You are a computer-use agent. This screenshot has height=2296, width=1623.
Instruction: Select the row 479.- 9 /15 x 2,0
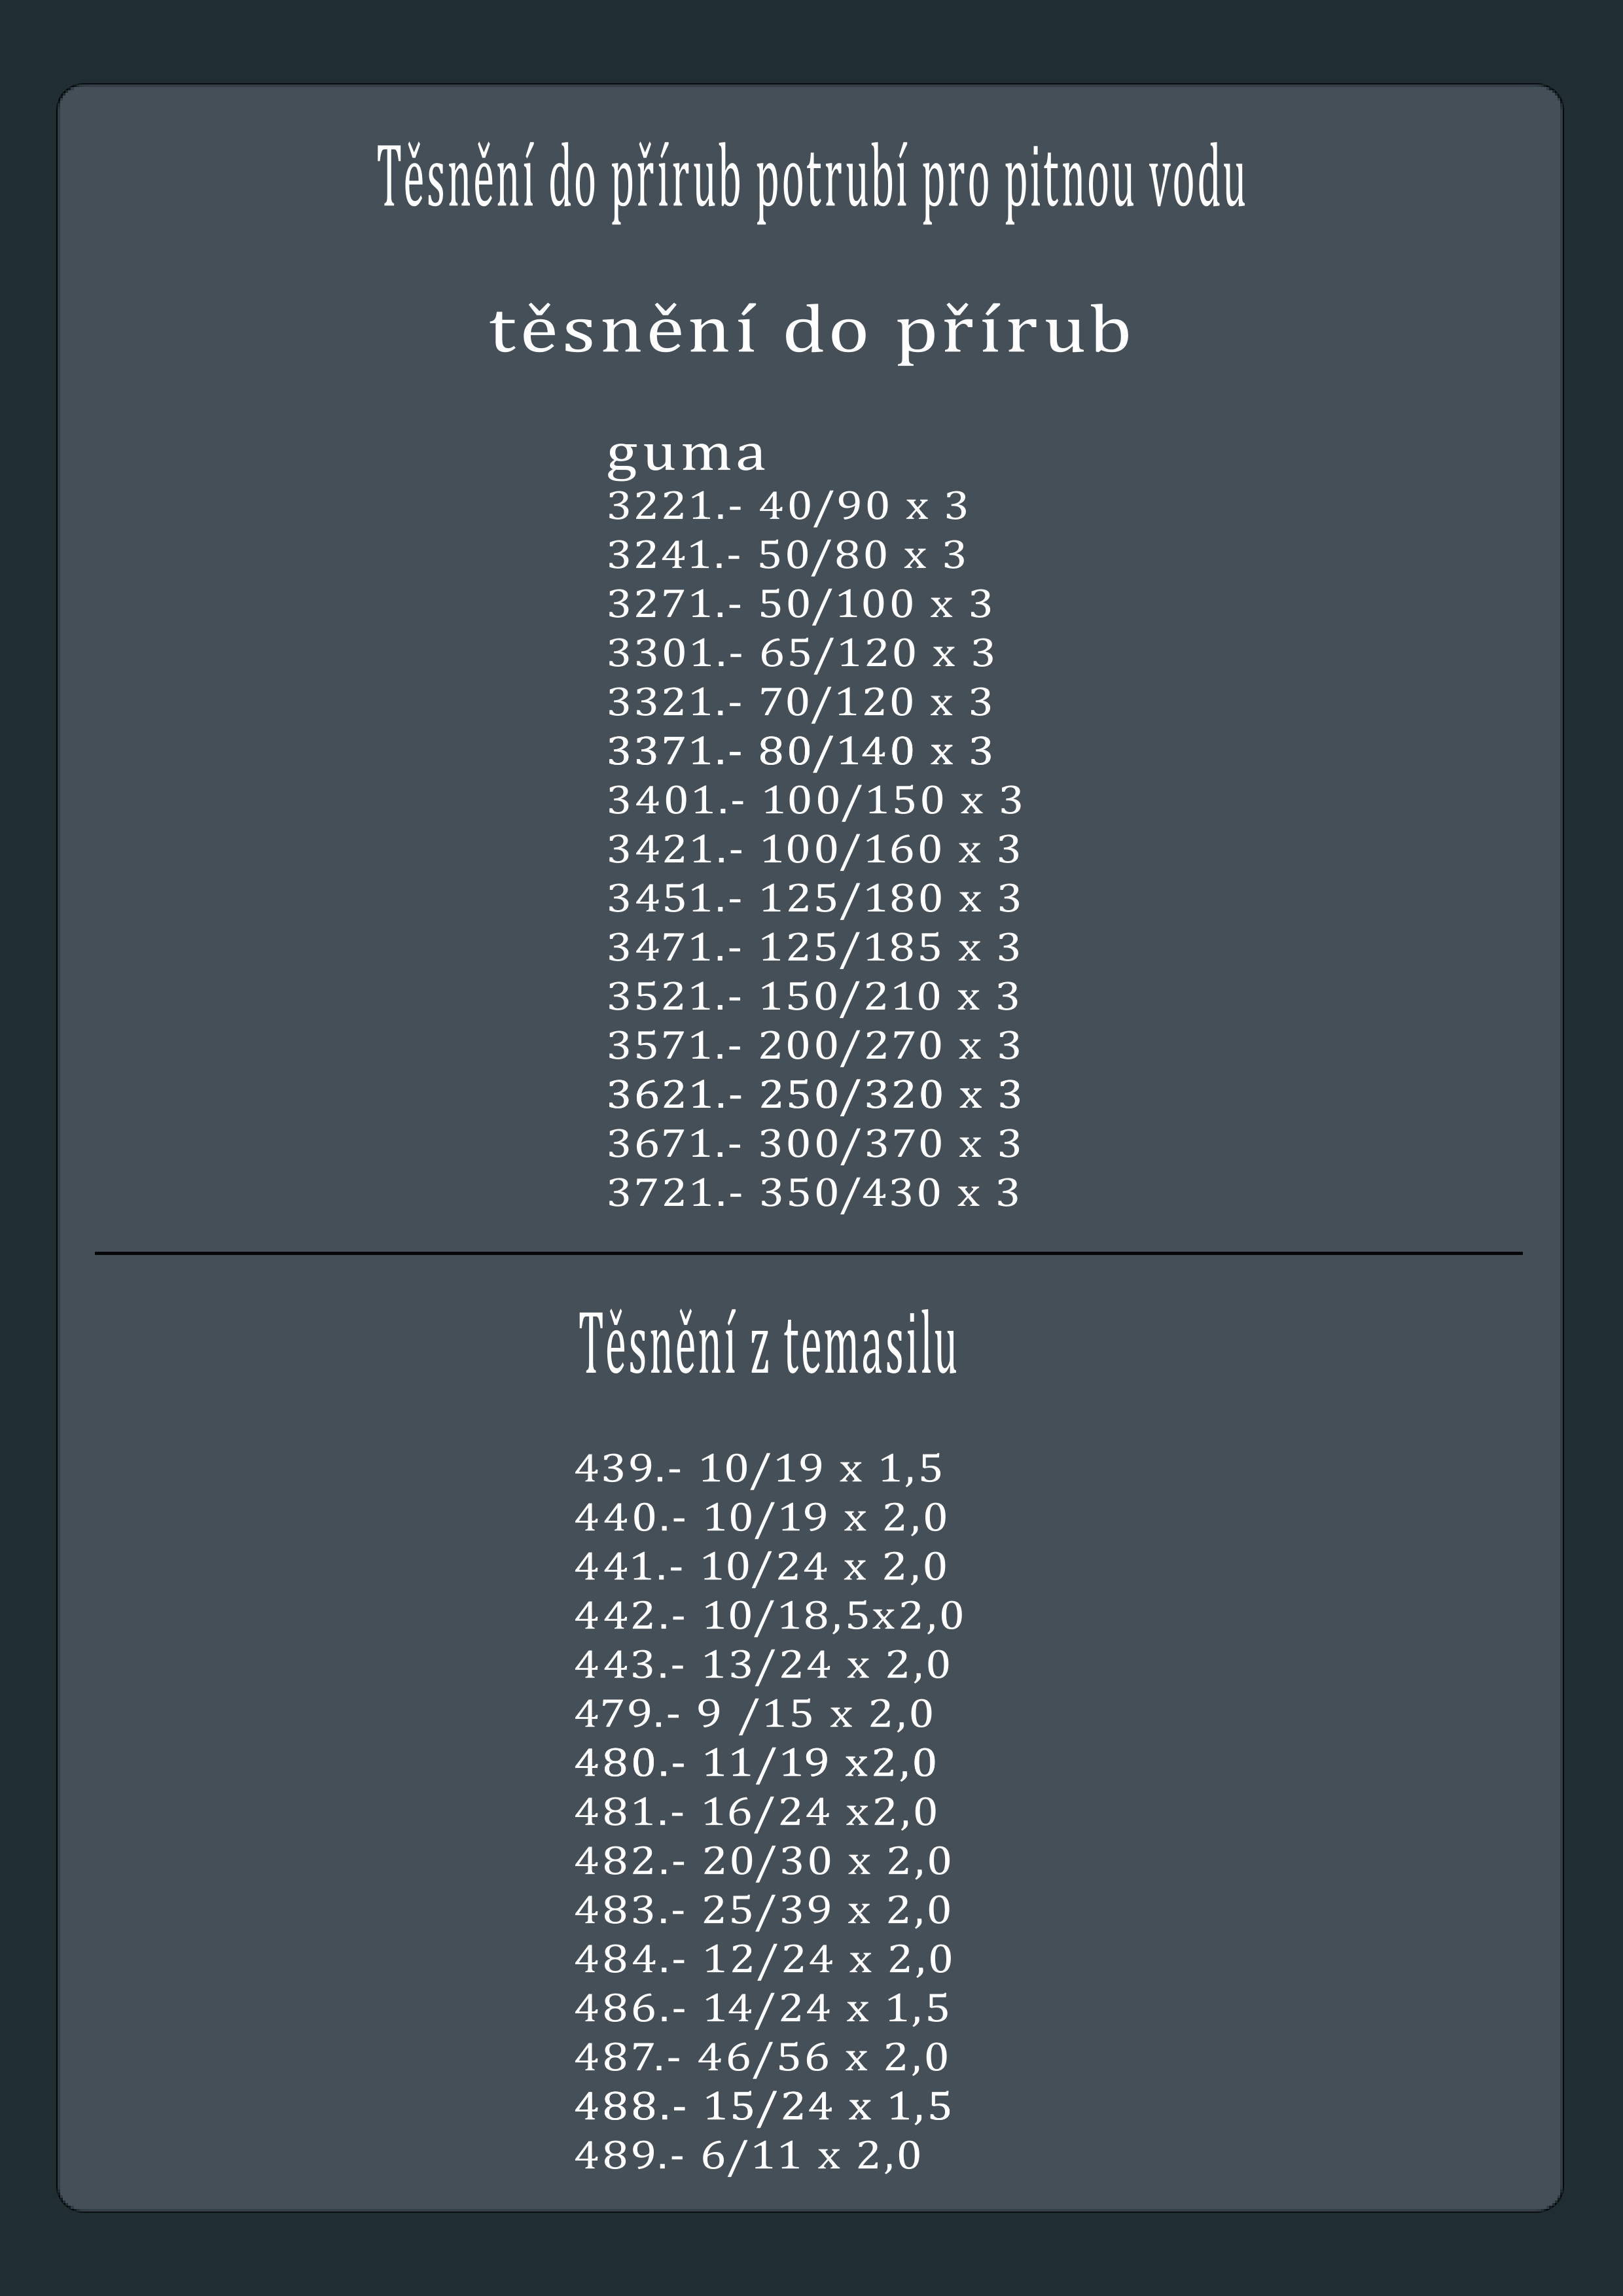[753, 1713]
